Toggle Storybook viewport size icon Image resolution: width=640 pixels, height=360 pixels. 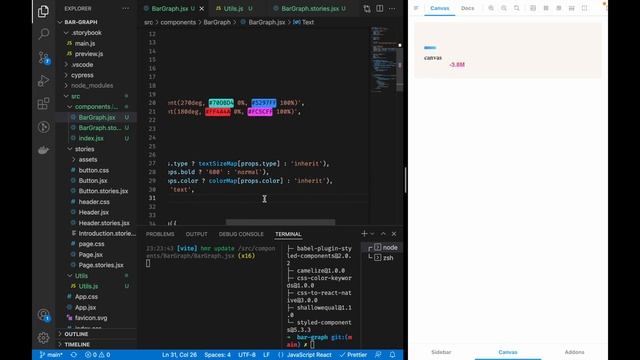point(559,8)
